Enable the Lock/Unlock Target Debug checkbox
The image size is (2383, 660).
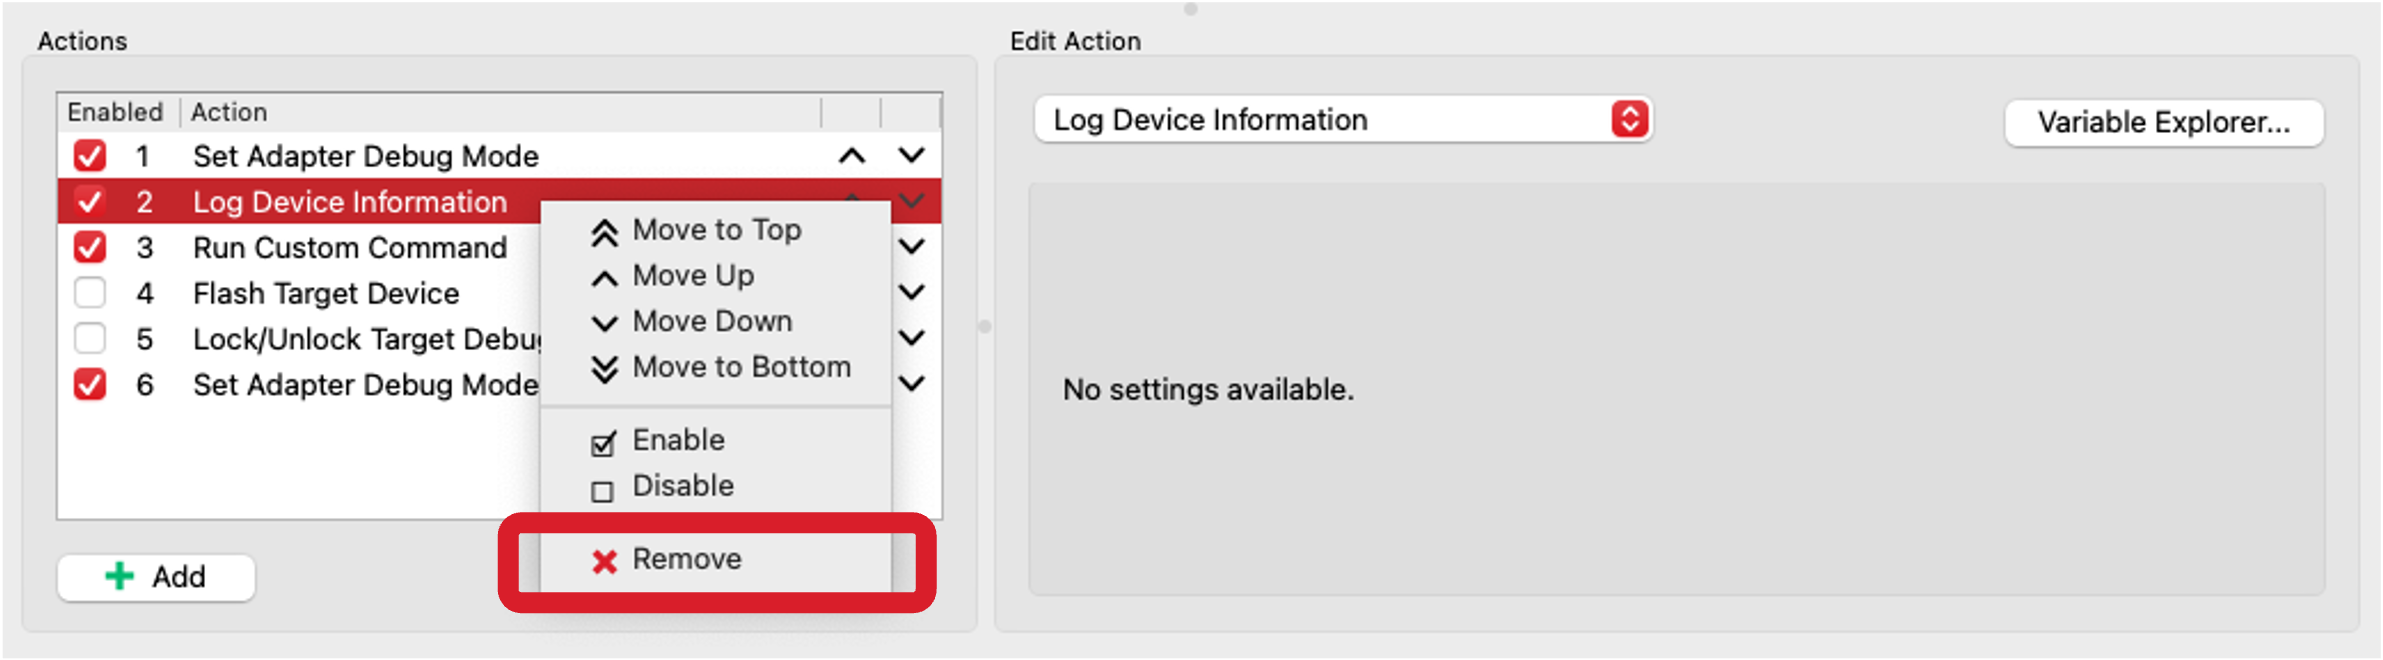coord(89,339)
